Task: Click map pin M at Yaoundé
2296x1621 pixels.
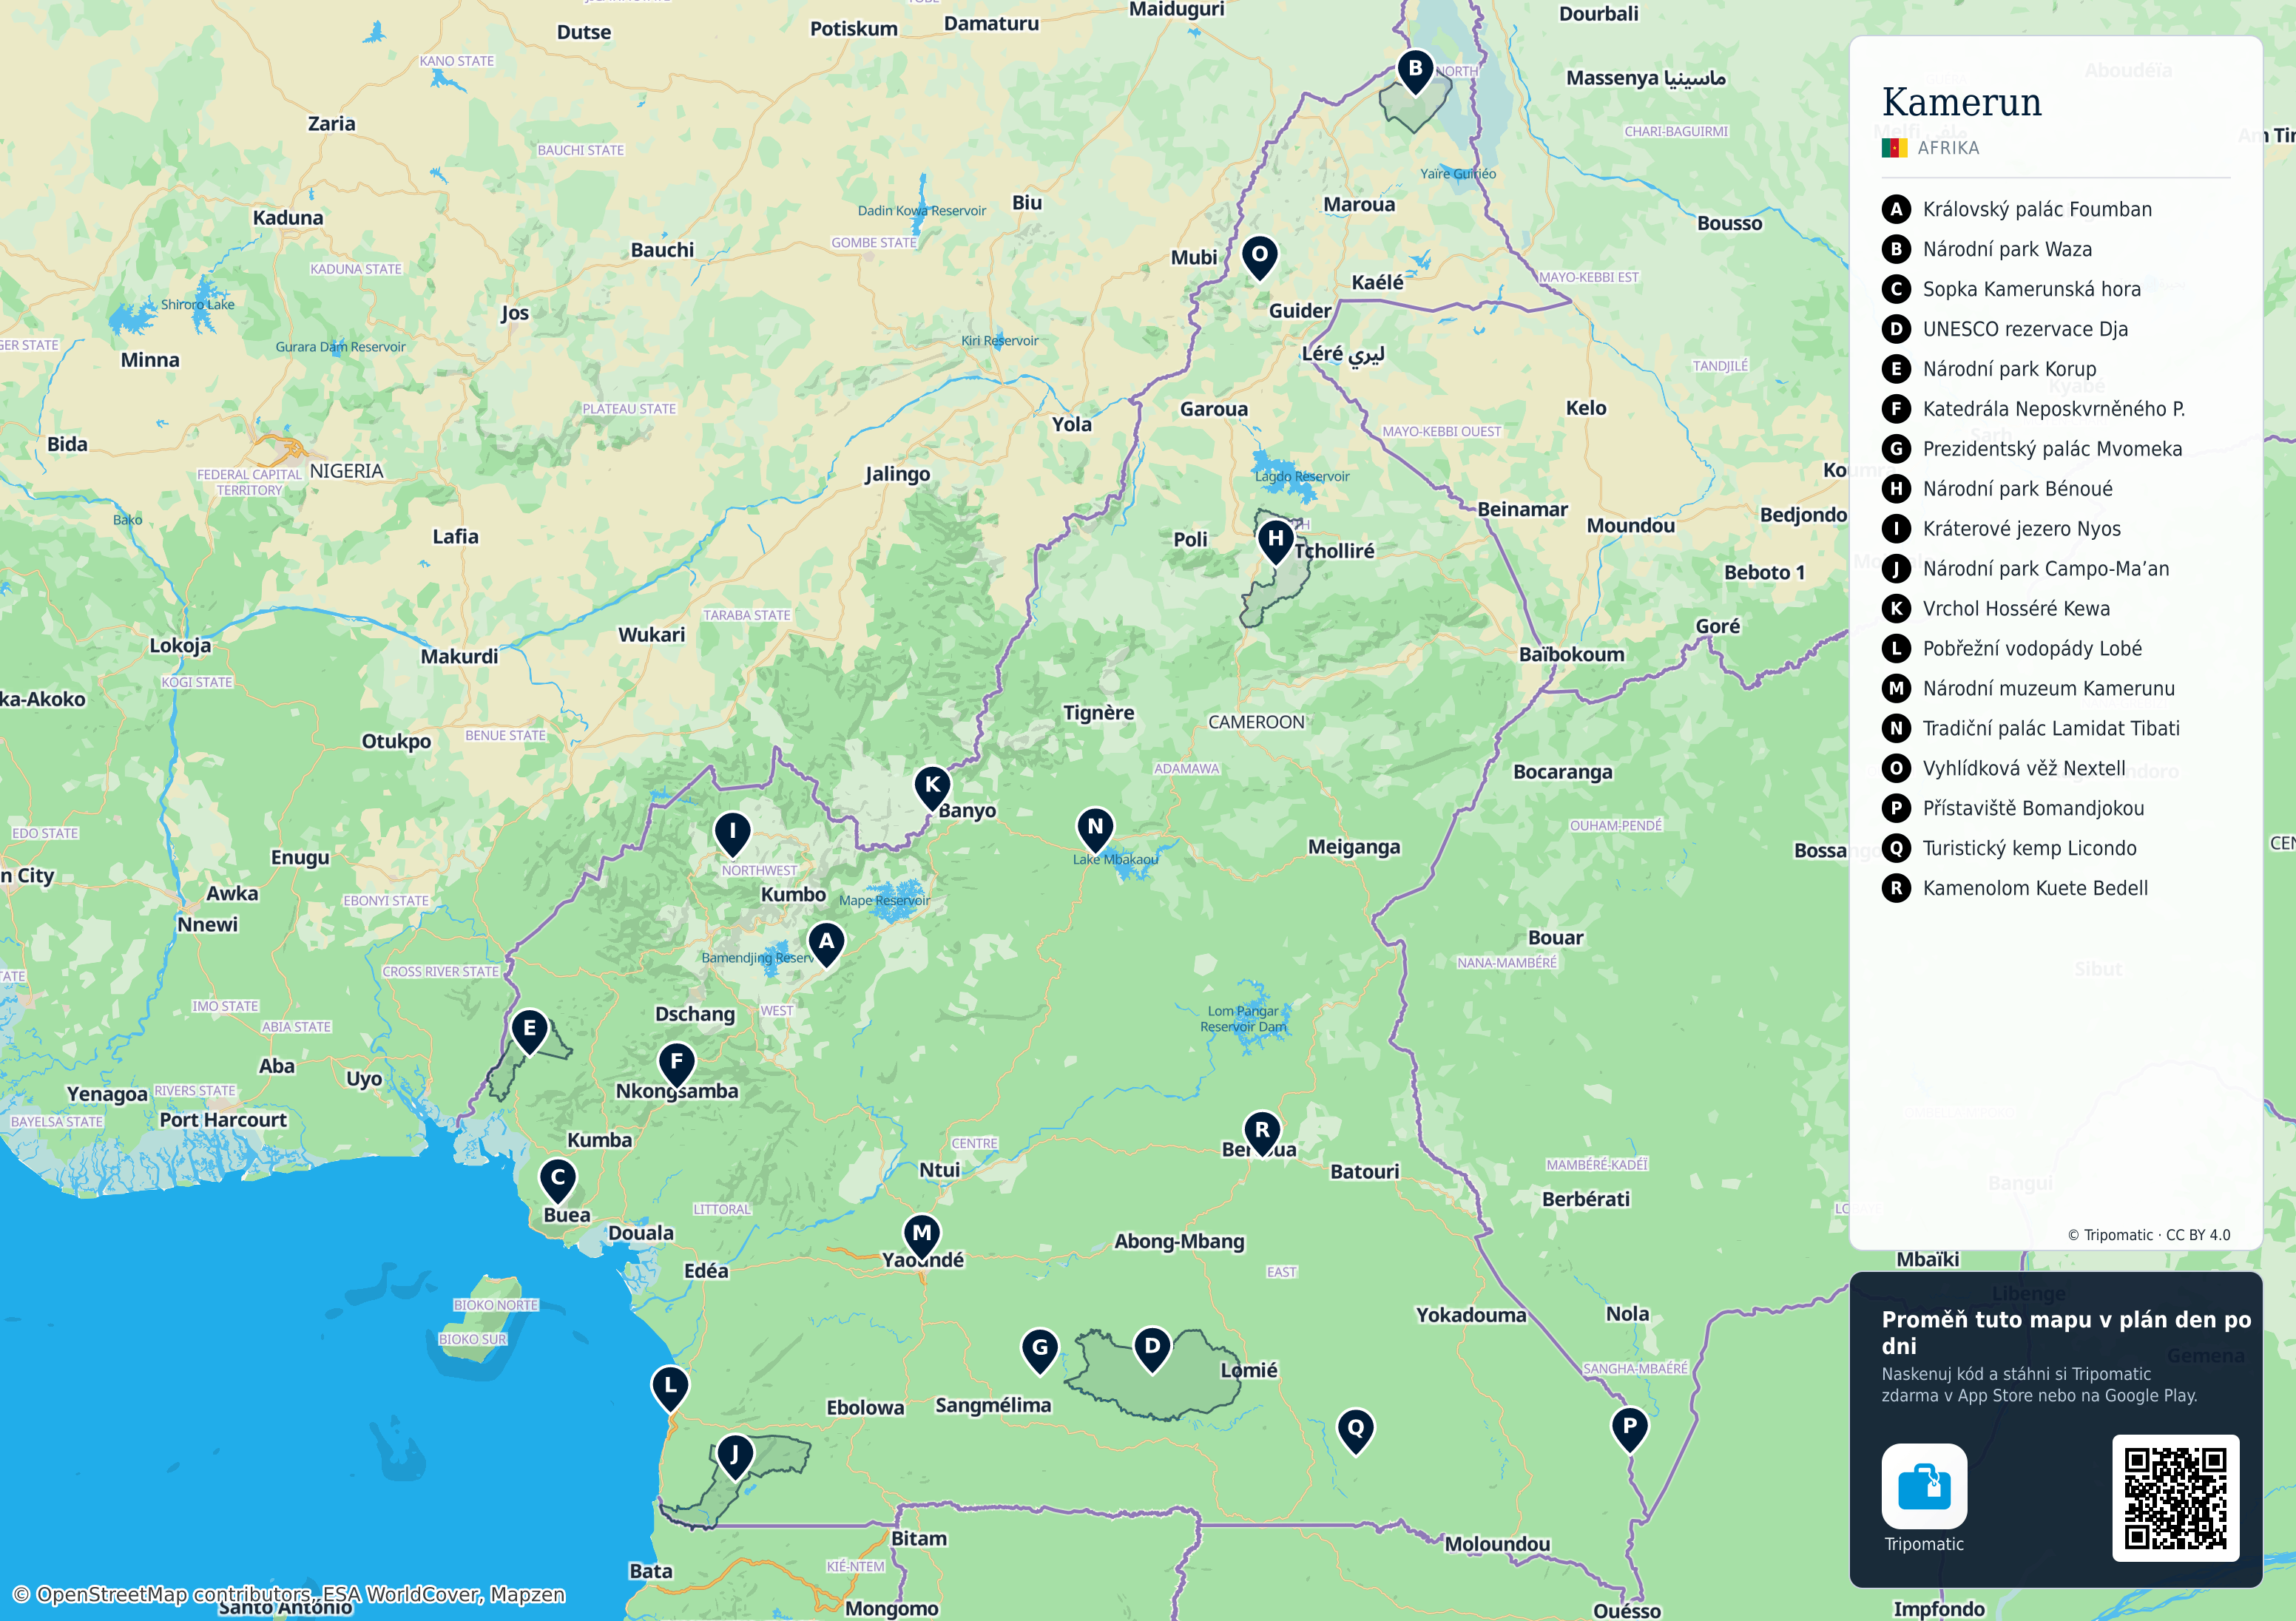Action: tap(922, 1237)
